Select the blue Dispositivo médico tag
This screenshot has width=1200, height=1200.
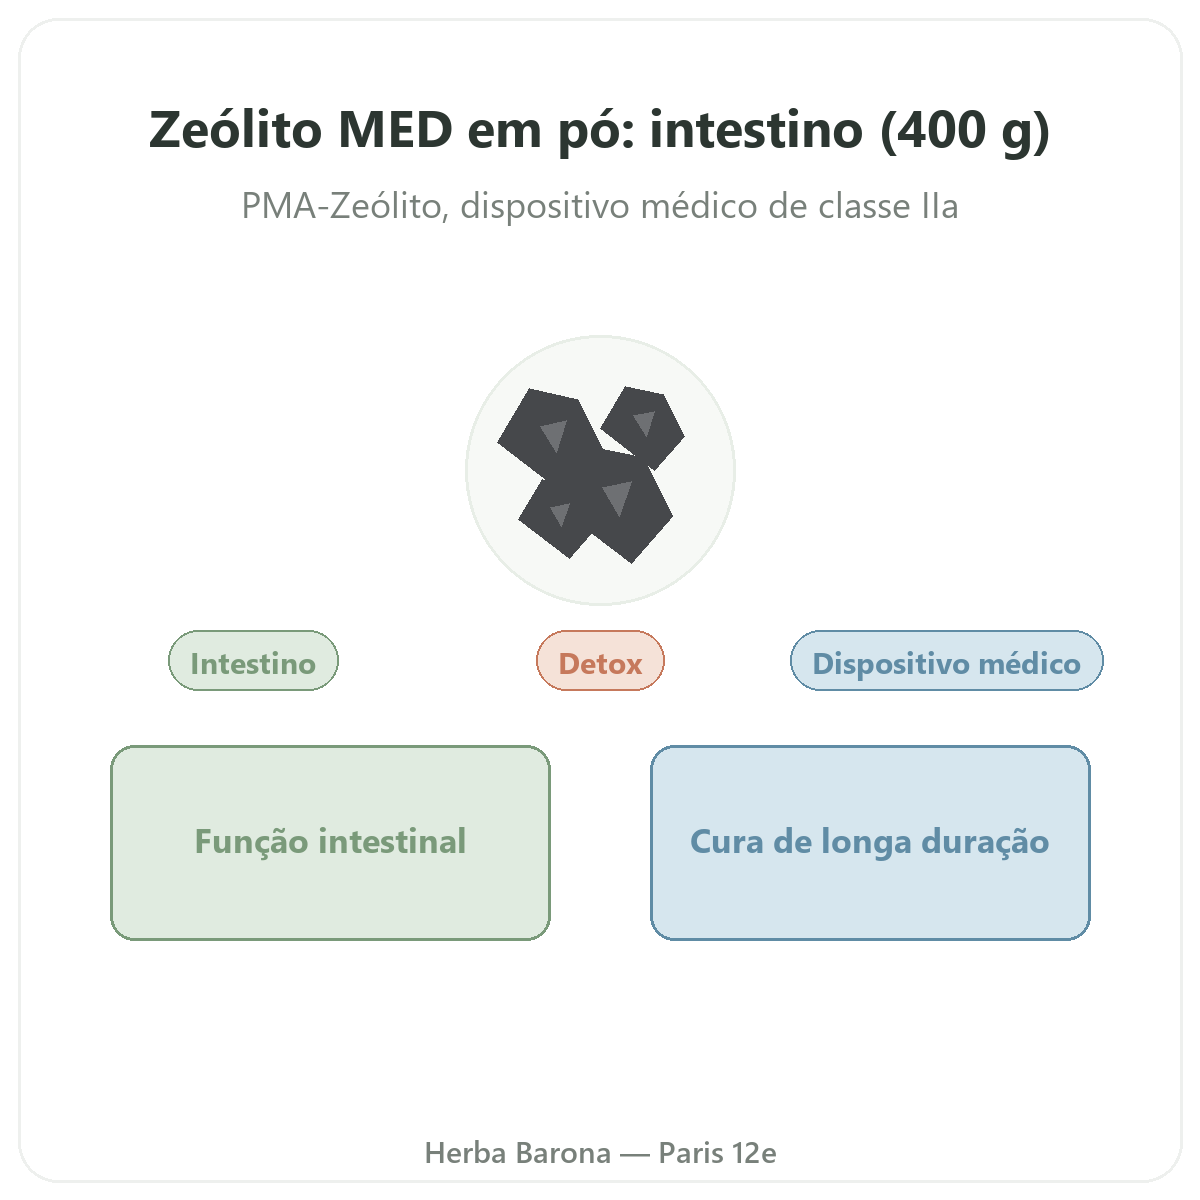(947, 661)
